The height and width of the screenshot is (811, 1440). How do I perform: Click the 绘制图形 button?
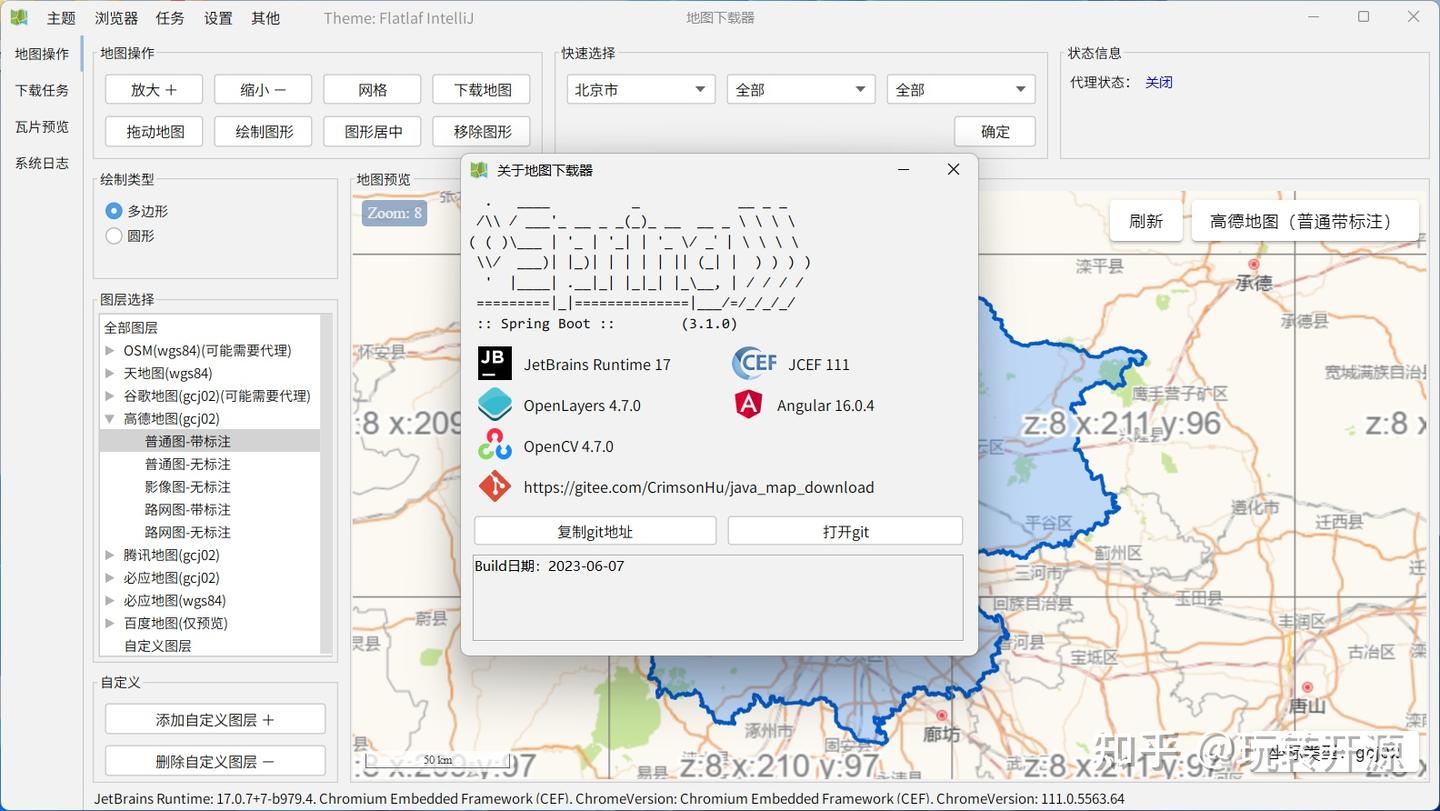263,131
